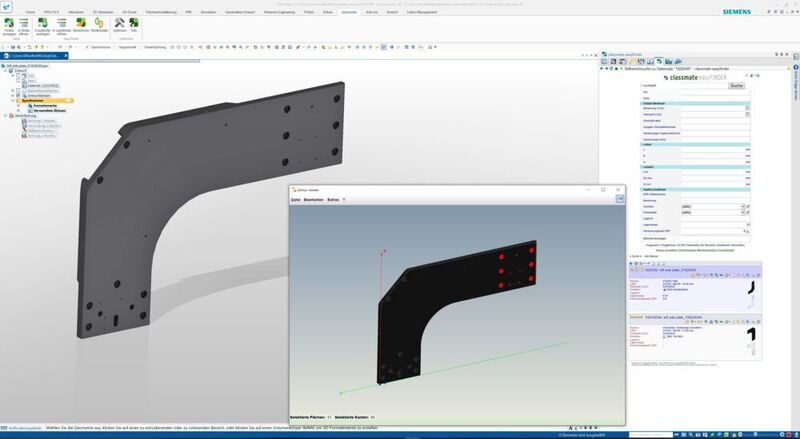The height and width of the screenshot is (439, 800).
Task: Open the Fläschentyp dropdown in easyFinder
Action: click(x=744, y=211)
